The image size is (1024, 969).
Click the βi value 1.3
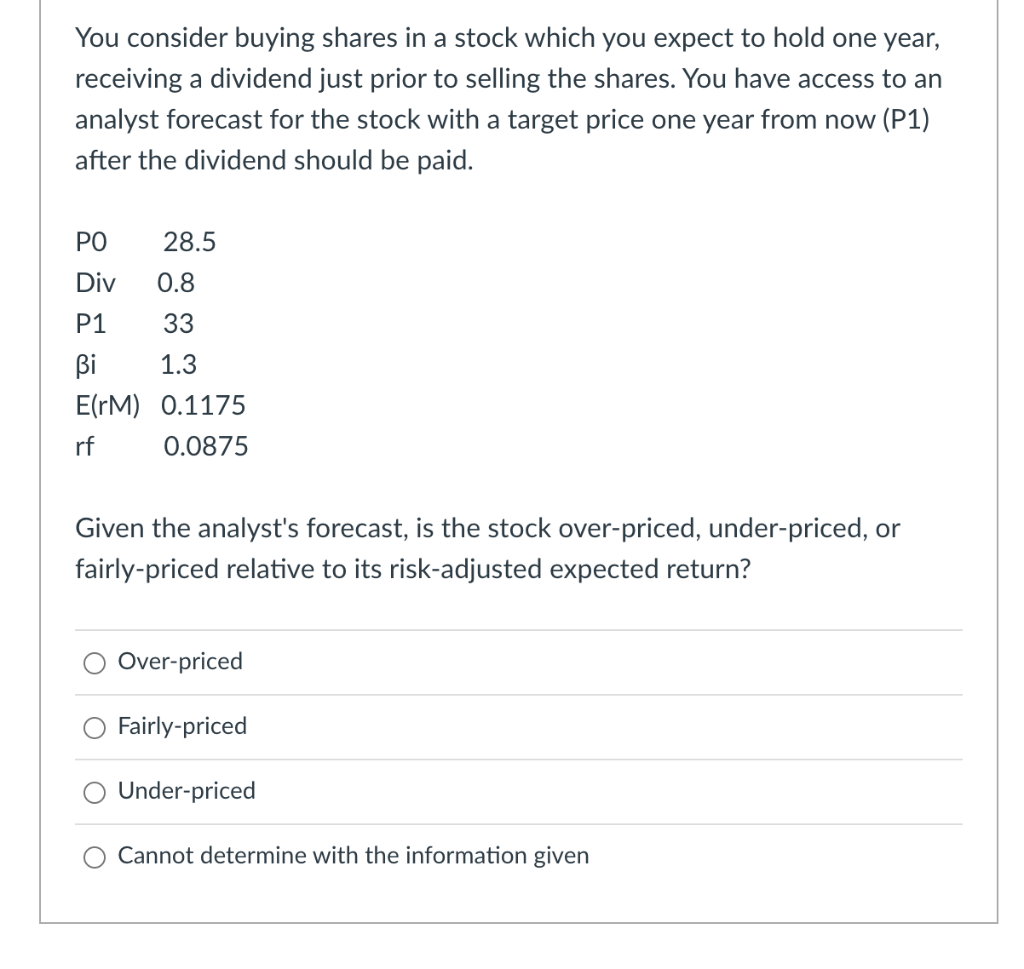[x=179, y=365]
